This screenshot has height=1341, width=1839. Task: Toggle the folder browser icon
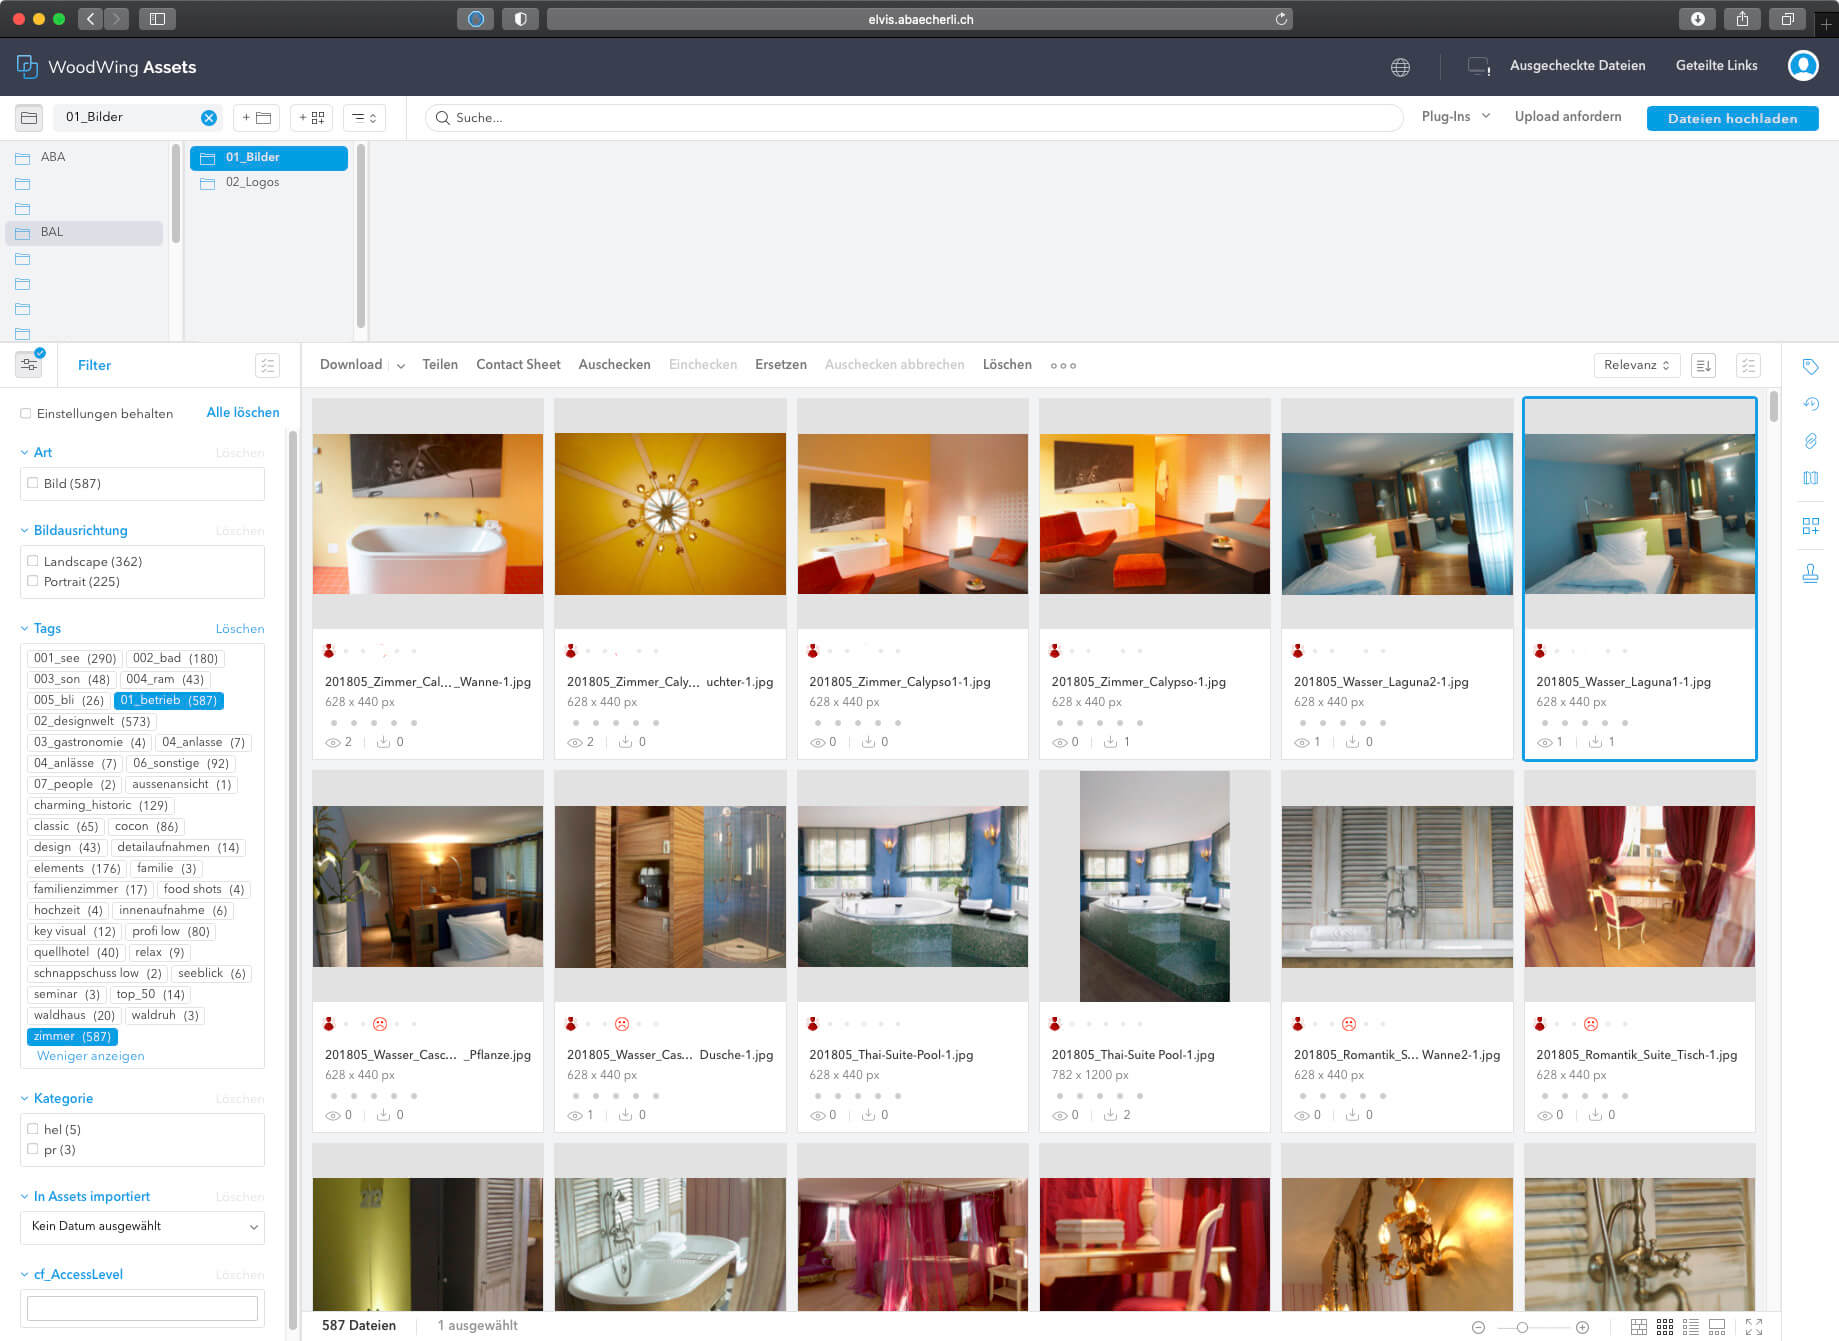coord(29,118)
